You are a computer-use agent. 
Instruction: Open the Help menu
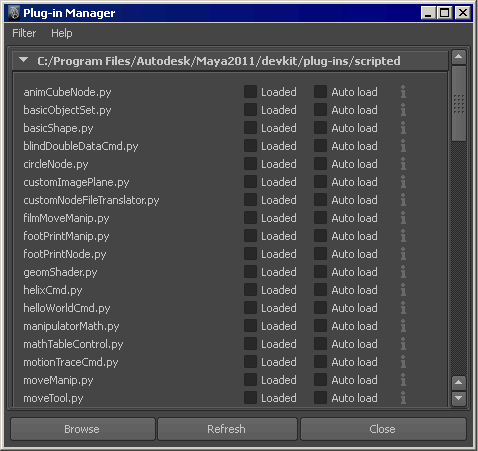click(62, 33)
